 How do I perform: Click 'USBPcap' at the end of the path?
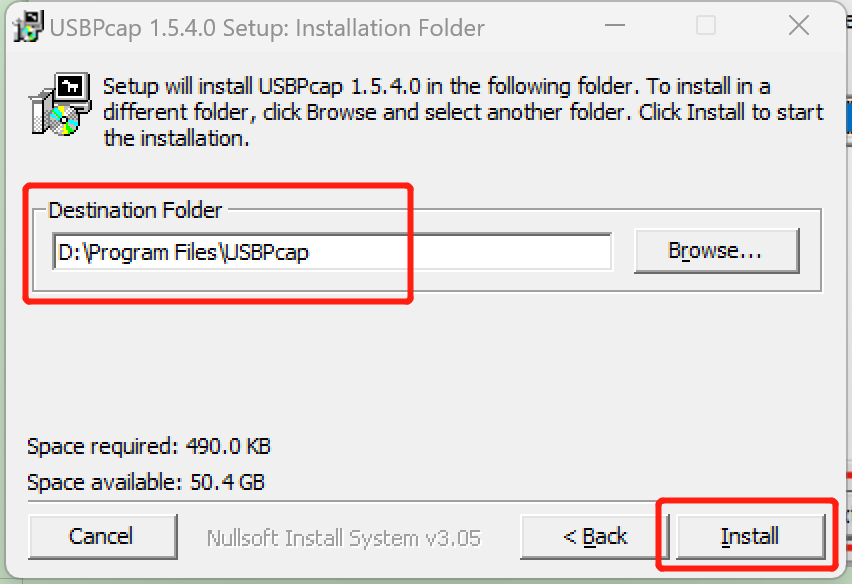(266, 252)
